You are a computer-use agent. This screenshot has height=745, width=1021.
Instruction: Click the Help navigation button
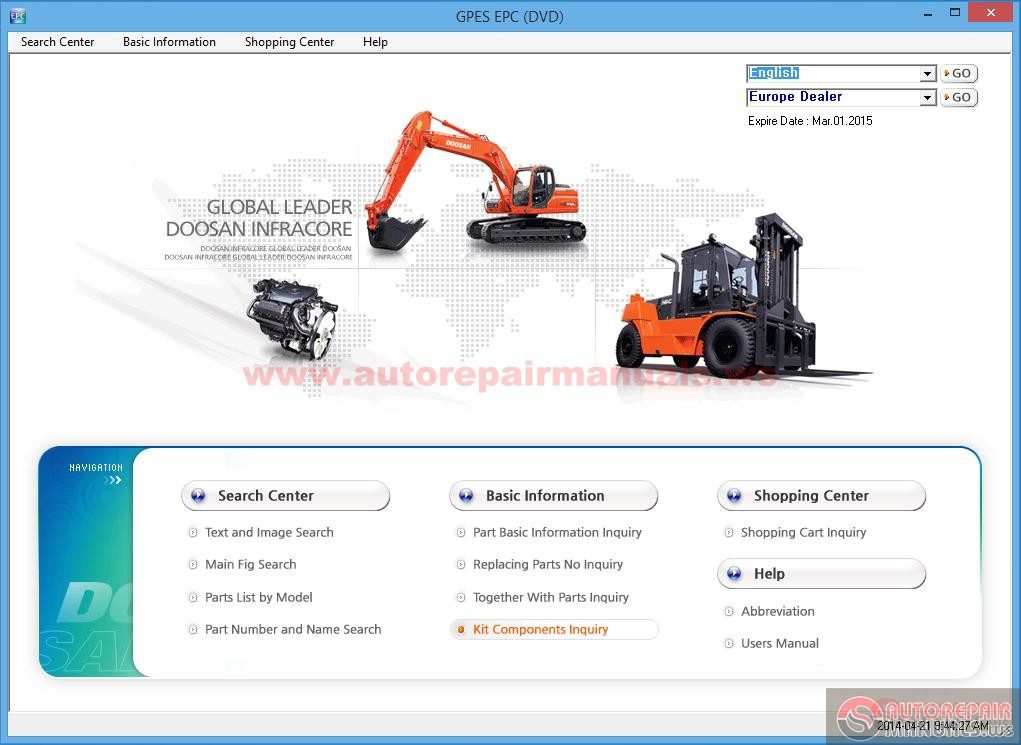[x=821, y=574]
